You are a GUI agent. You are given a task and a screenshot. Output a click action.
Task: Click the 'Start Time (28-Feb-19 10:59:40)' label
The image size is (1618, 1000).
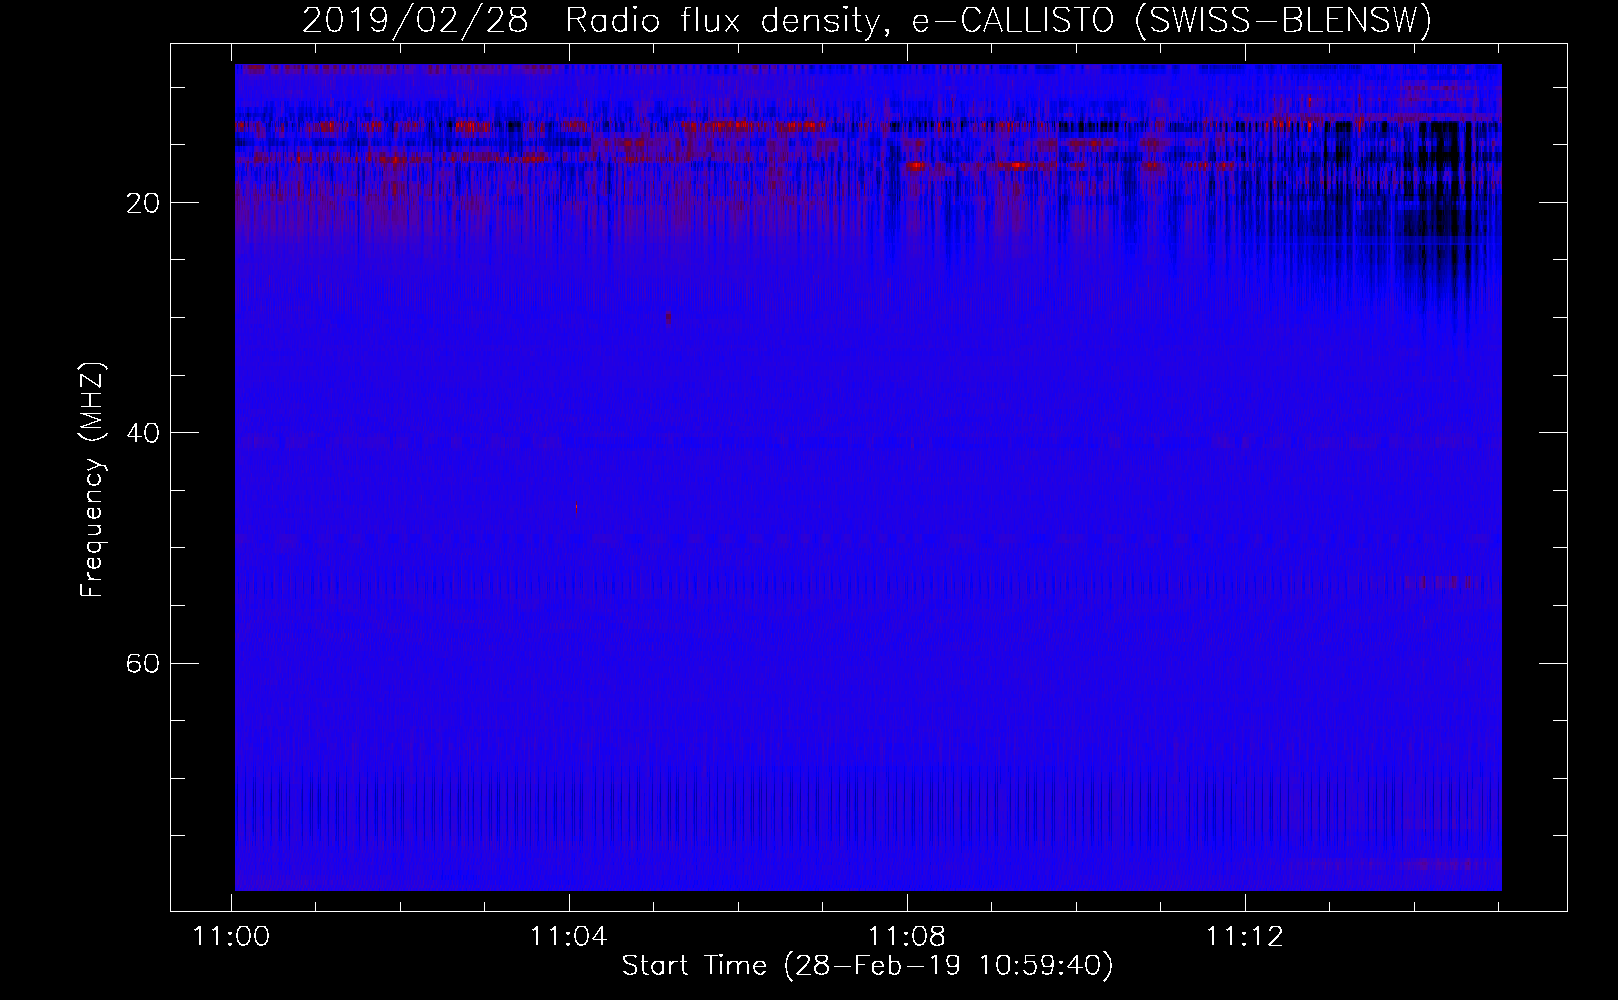(x=867, y=966)
